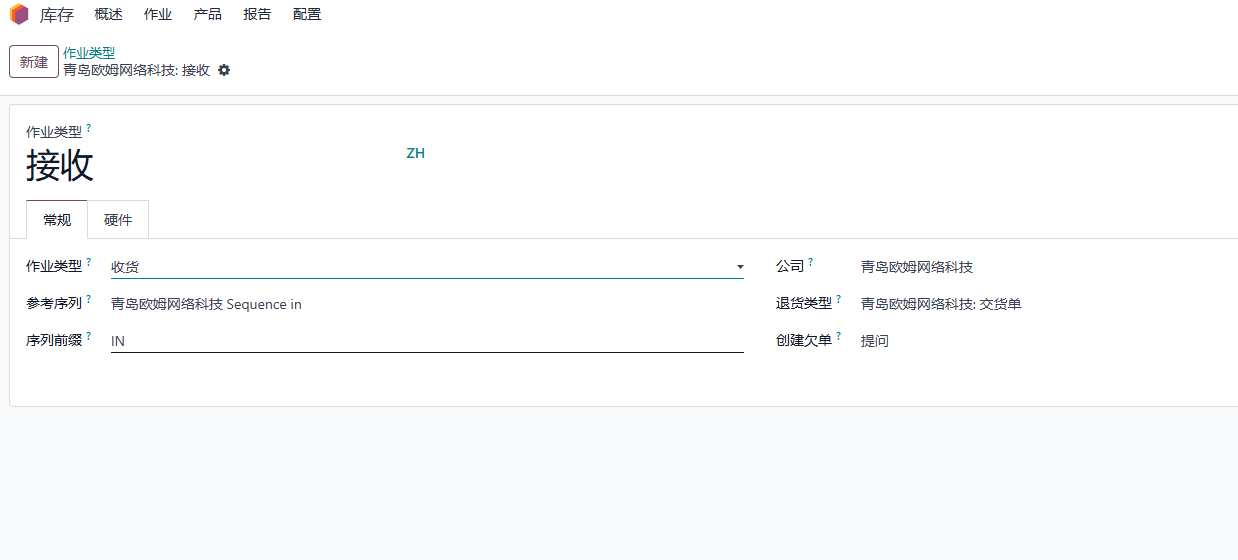
Task: Open the 报告 menu
Action: click(x=257, y=15)
